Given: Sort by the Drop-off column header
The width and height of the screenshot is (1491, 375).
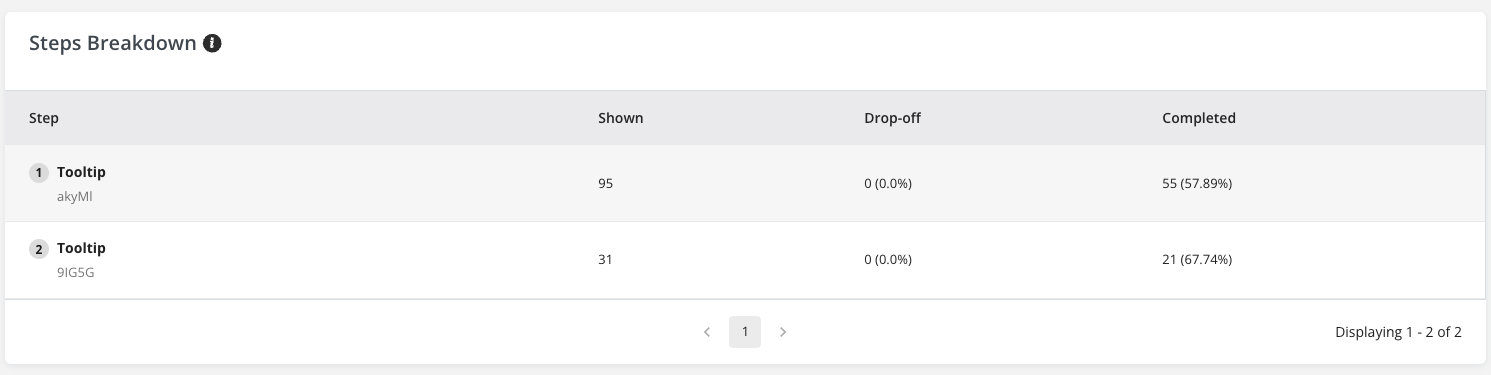Looking at the screenshot, I should [892, 118].
